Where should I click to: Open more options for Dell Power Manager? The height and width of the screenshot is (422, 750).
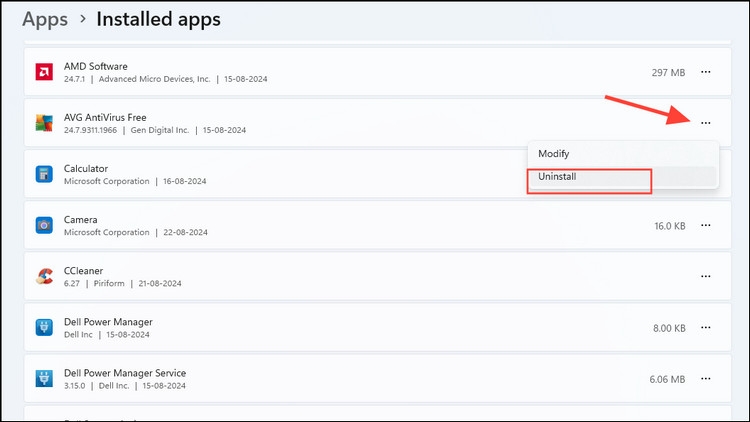706,328
